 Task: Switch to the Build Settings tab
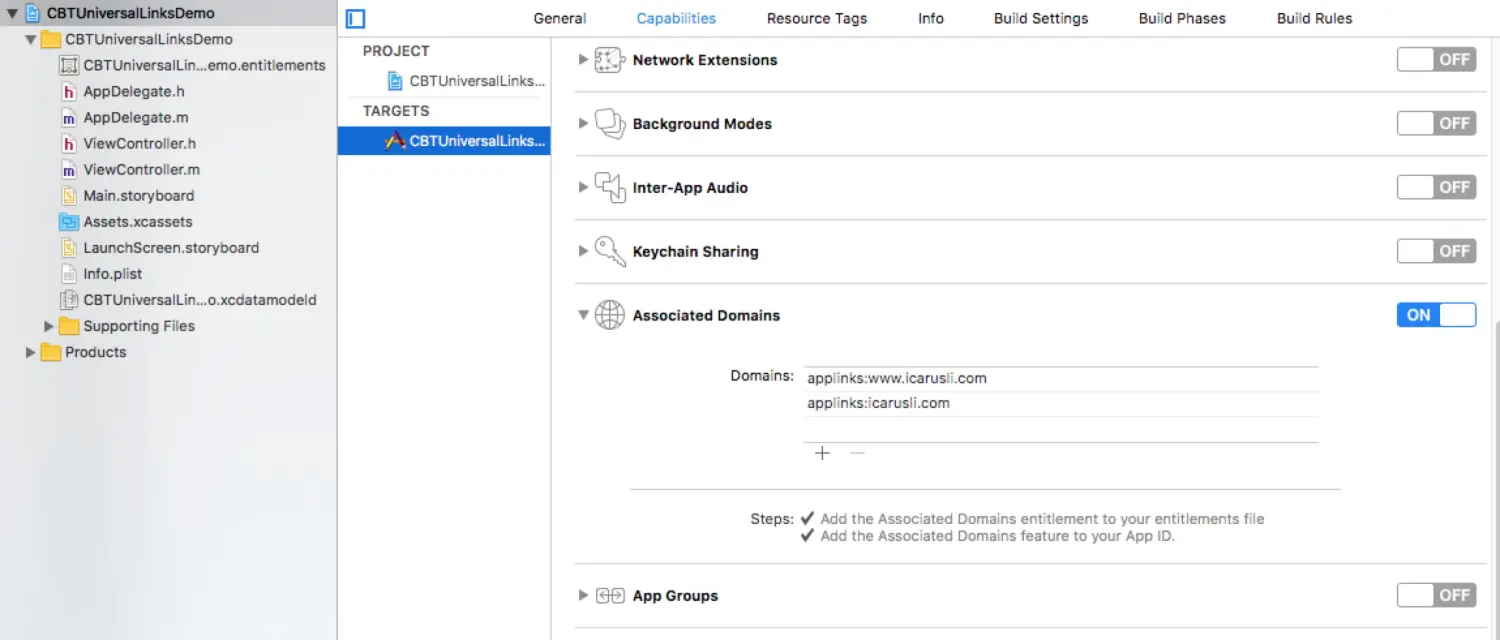(1041, 18)
